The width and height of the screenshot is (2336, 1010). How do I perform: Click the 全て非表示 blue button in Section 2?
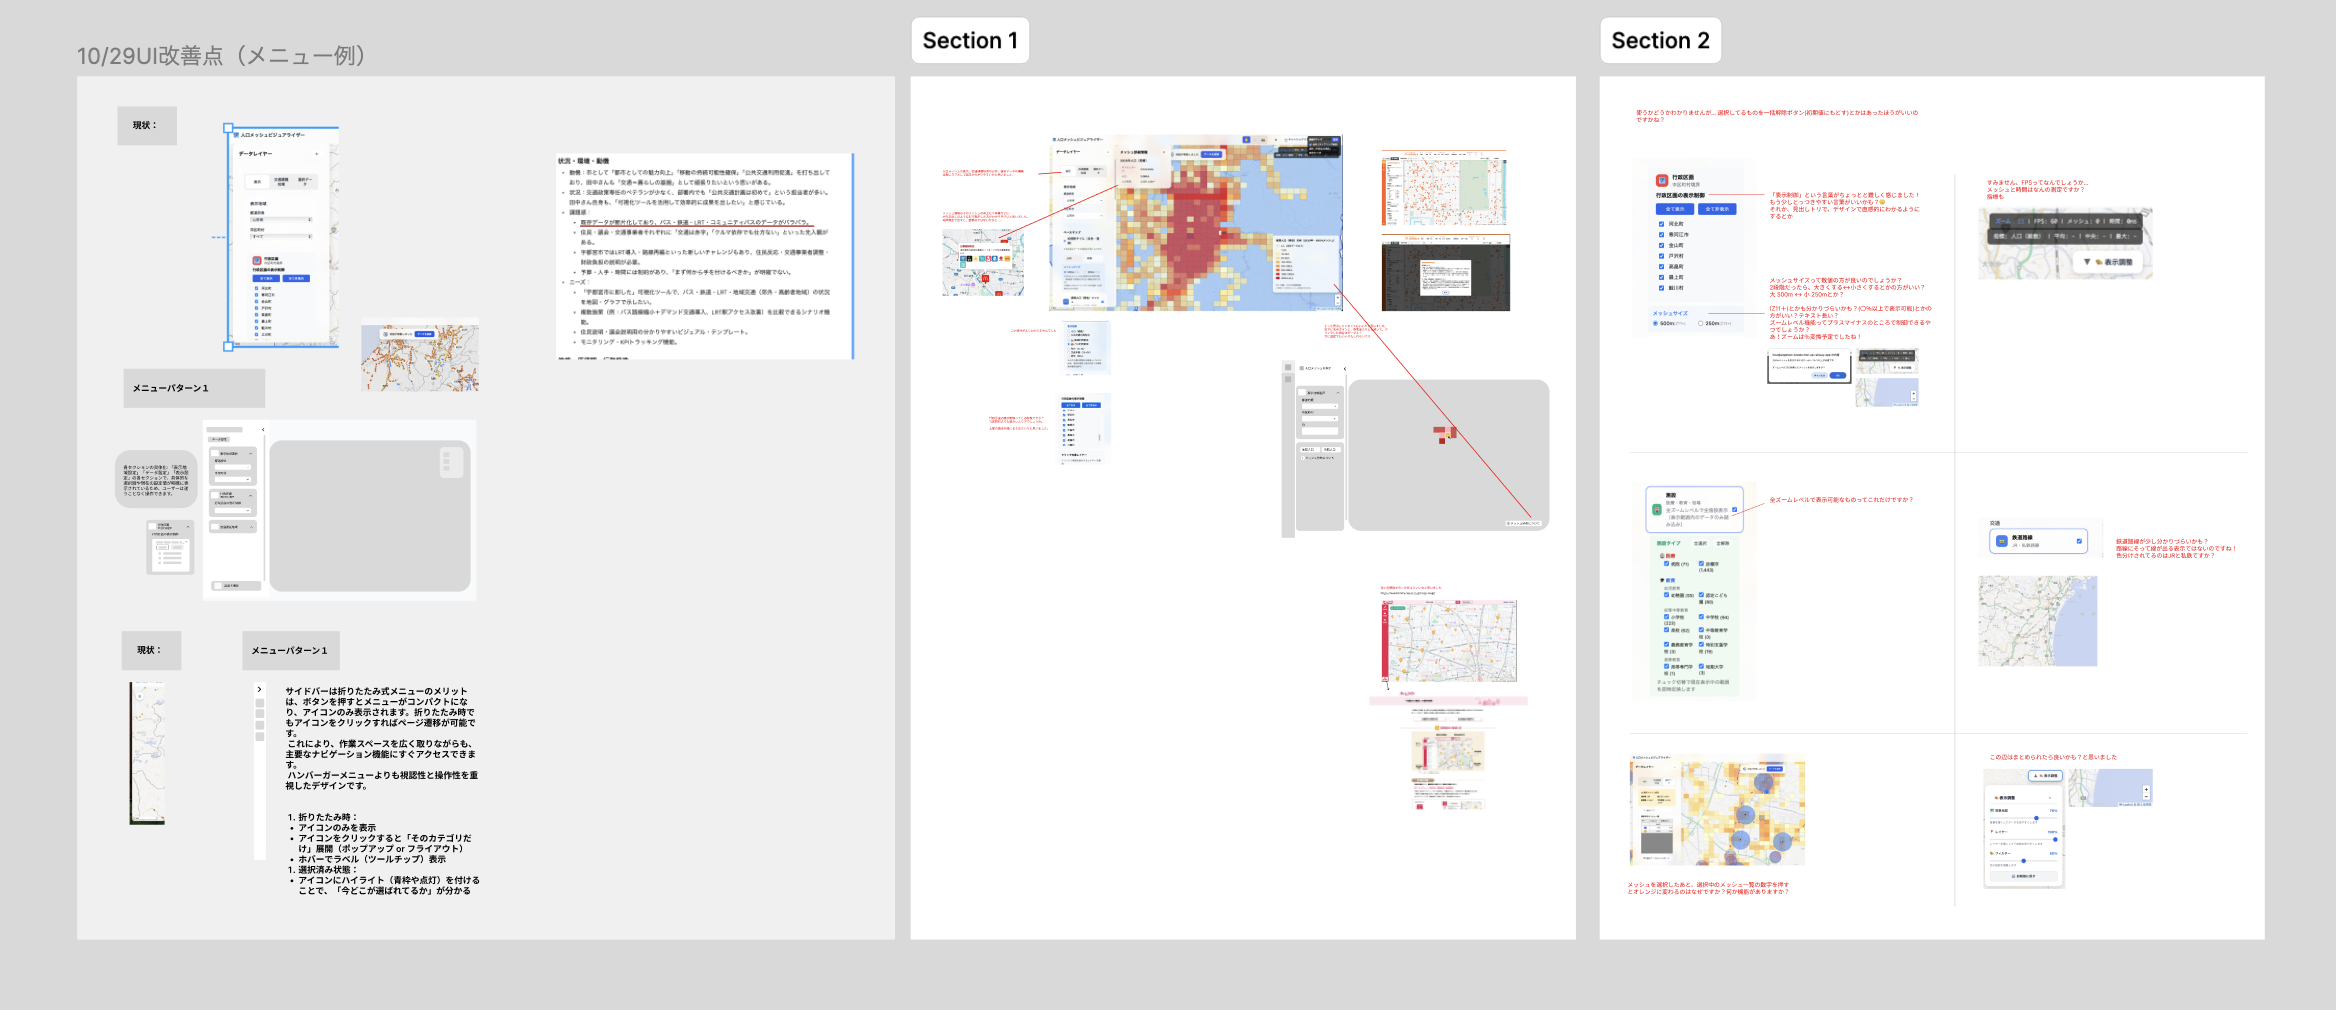1716,209
